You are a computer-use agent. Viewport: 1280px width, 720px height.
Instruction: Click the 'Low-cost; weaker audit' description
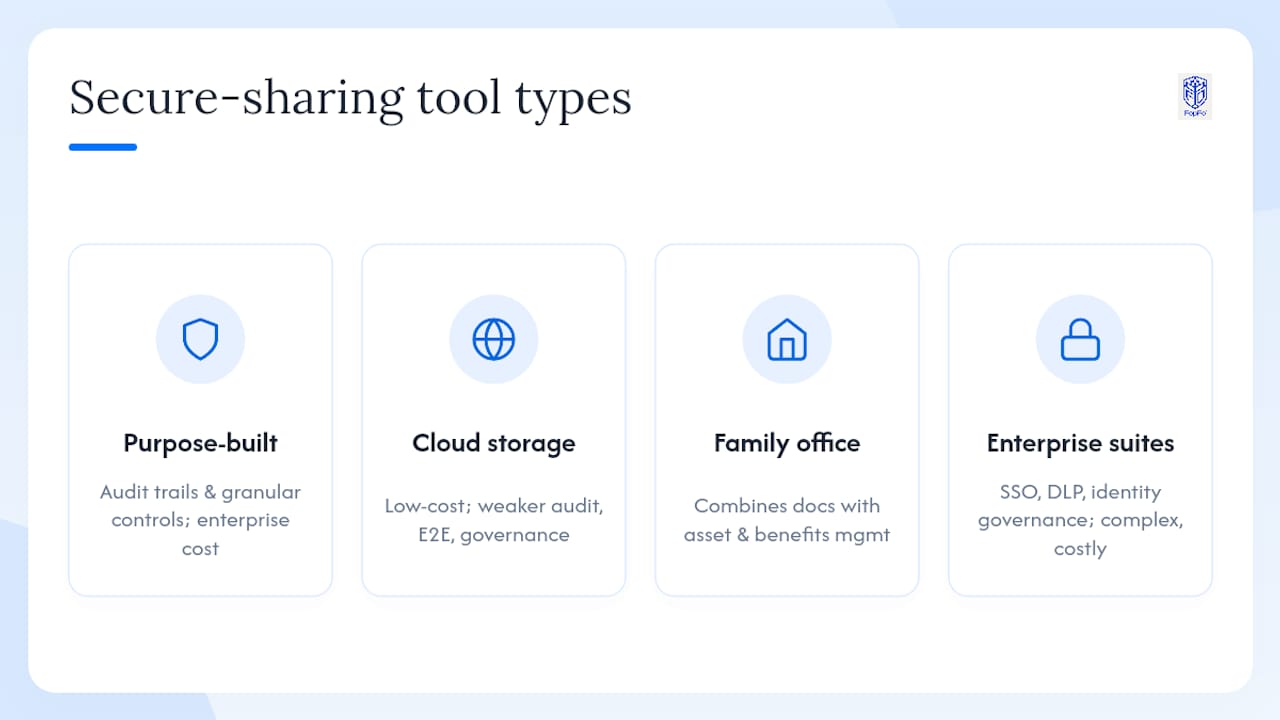point(494,520)
